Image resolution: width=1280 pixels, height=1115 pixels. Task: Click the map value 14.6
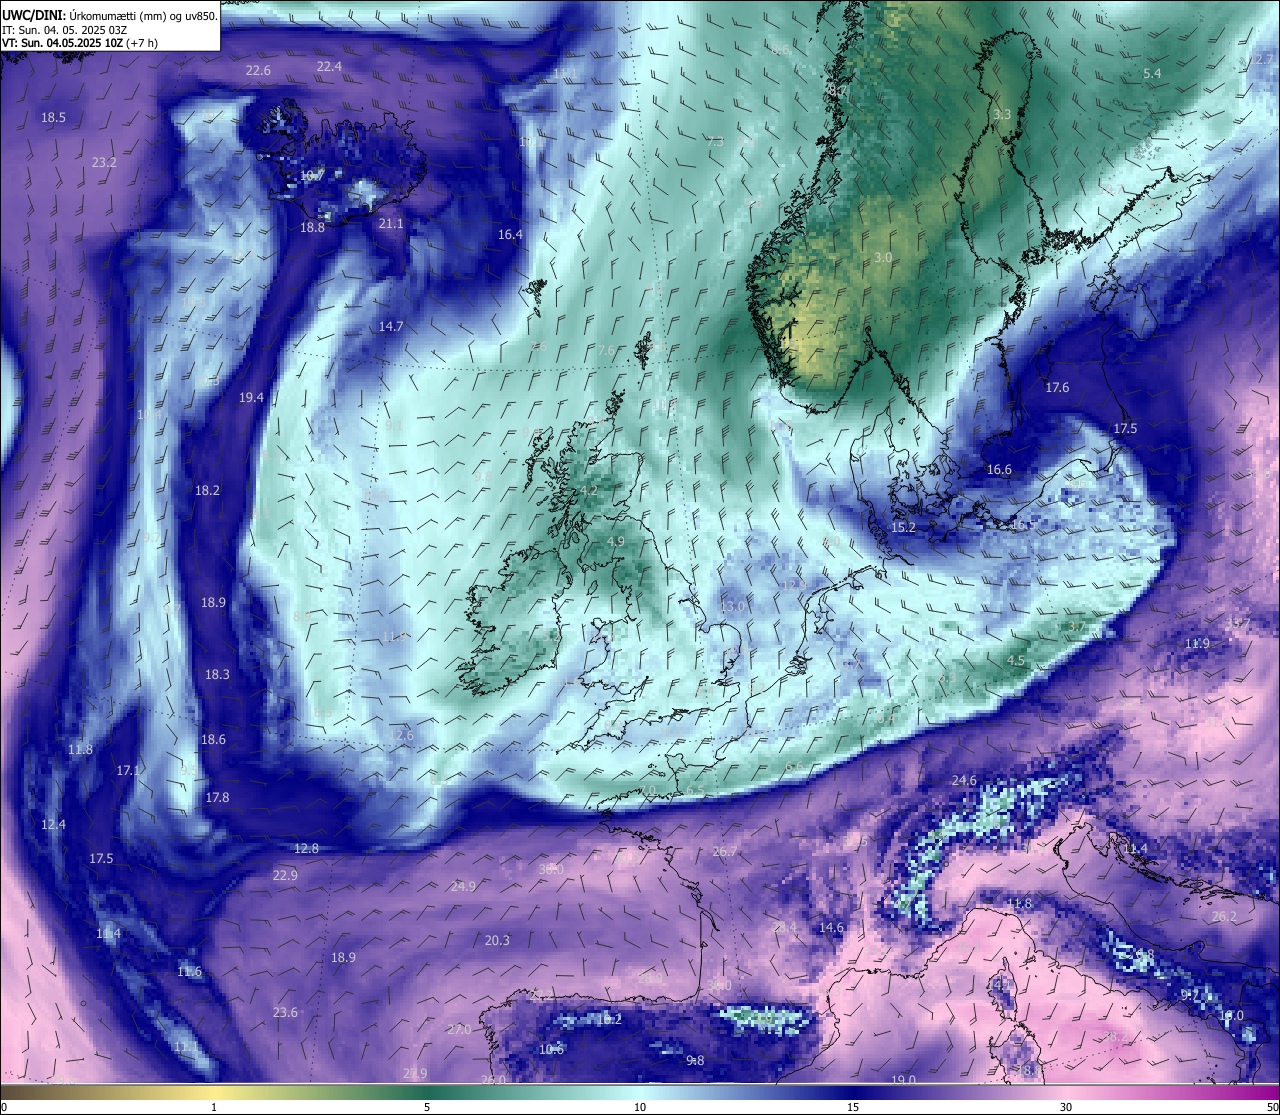(x=831, y=927)
